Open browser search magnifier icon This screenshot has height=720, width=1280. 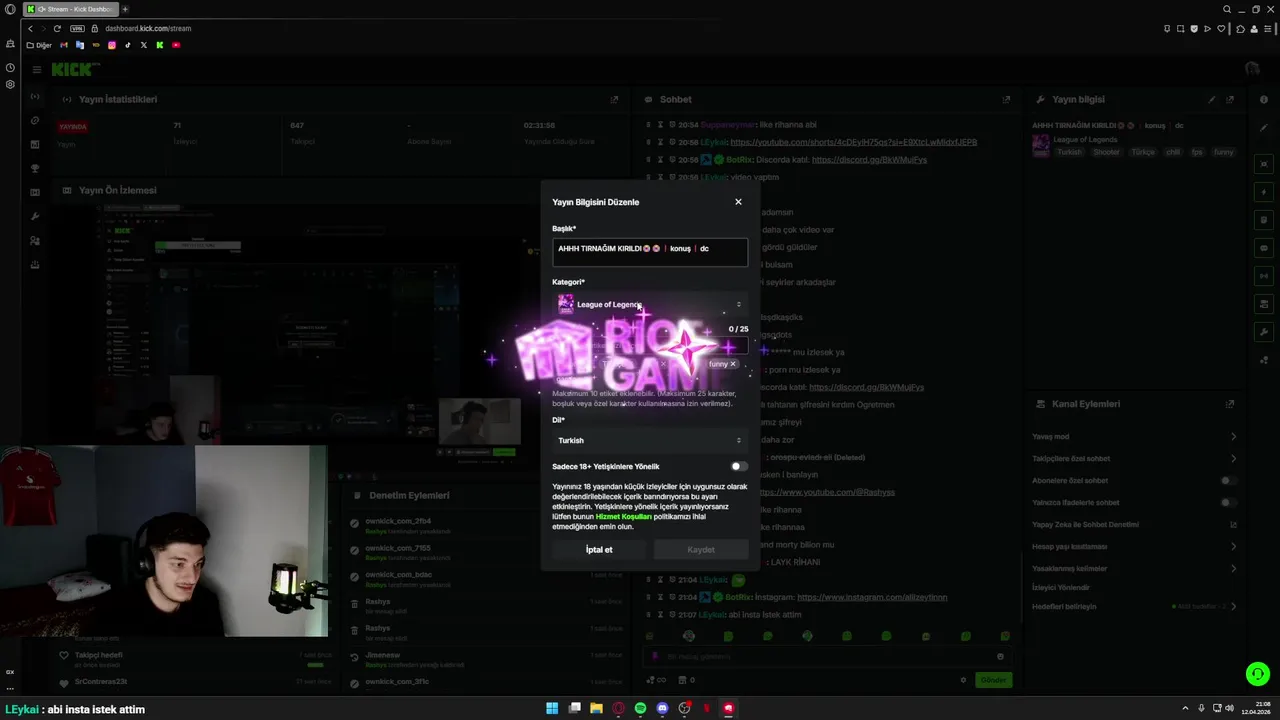coord(1227,9)
